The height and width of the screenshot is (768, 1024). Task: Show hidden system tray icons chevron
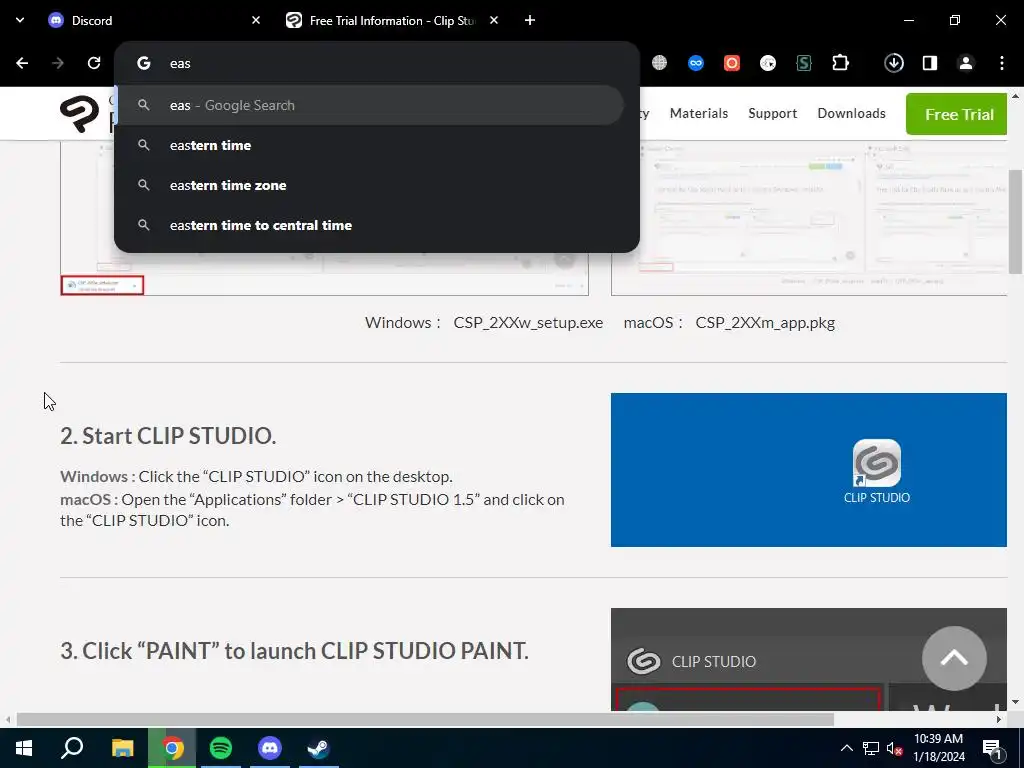point(846,748)
